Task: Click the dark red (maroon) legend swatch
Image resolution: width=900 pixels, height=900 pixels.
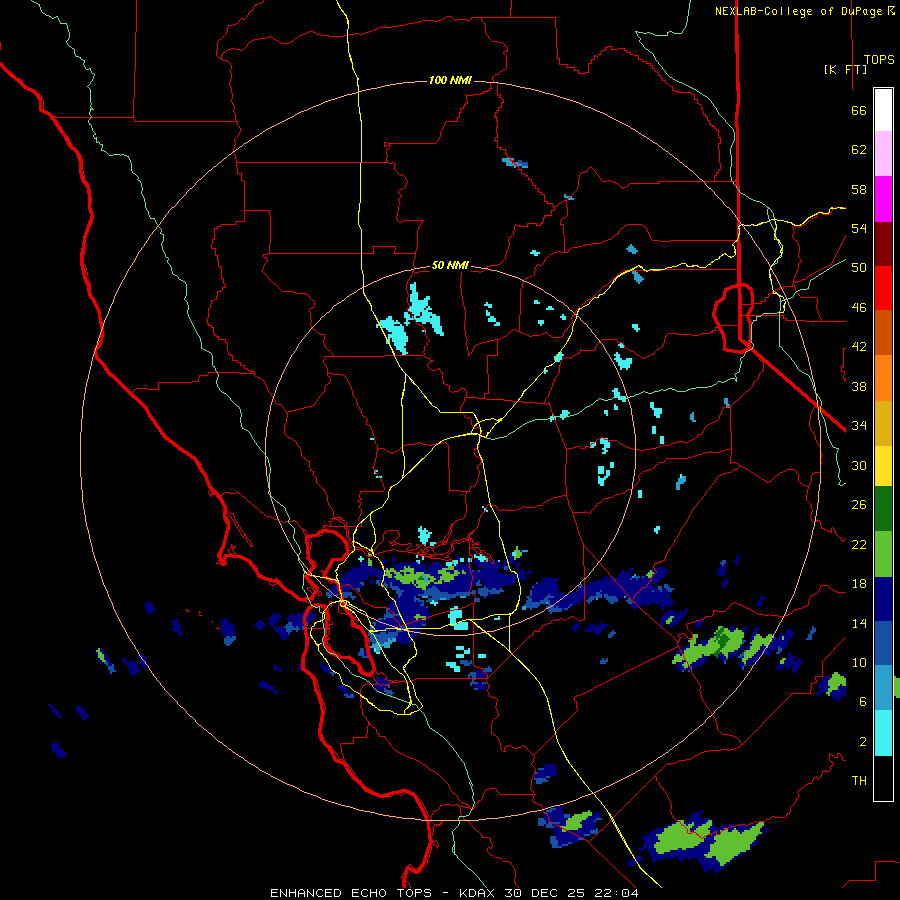Action: [x=883, y=244]
